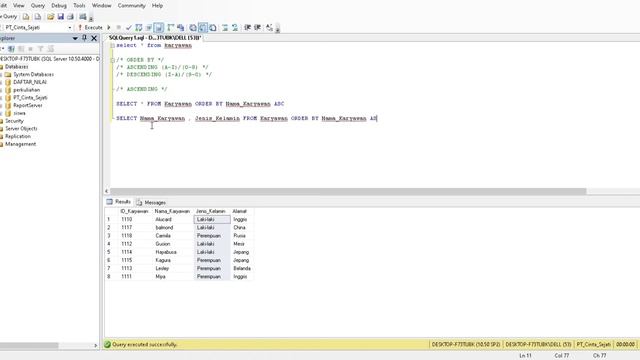Click Connect Object Explorer icon
This screenshot has height=360, width=640.
point(11,49)
